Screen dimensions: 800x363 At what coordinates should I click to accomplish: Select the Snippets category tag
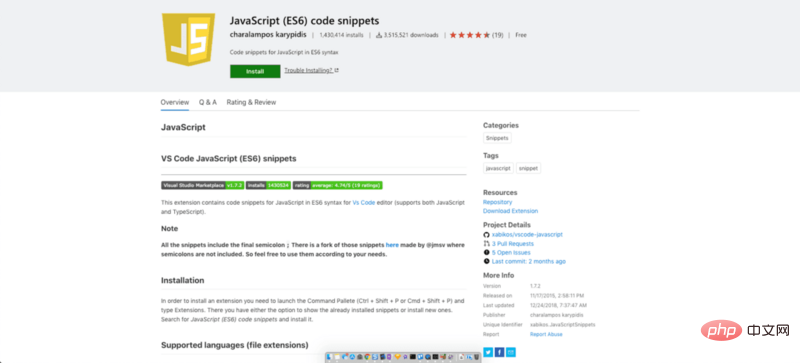[497, 138]
